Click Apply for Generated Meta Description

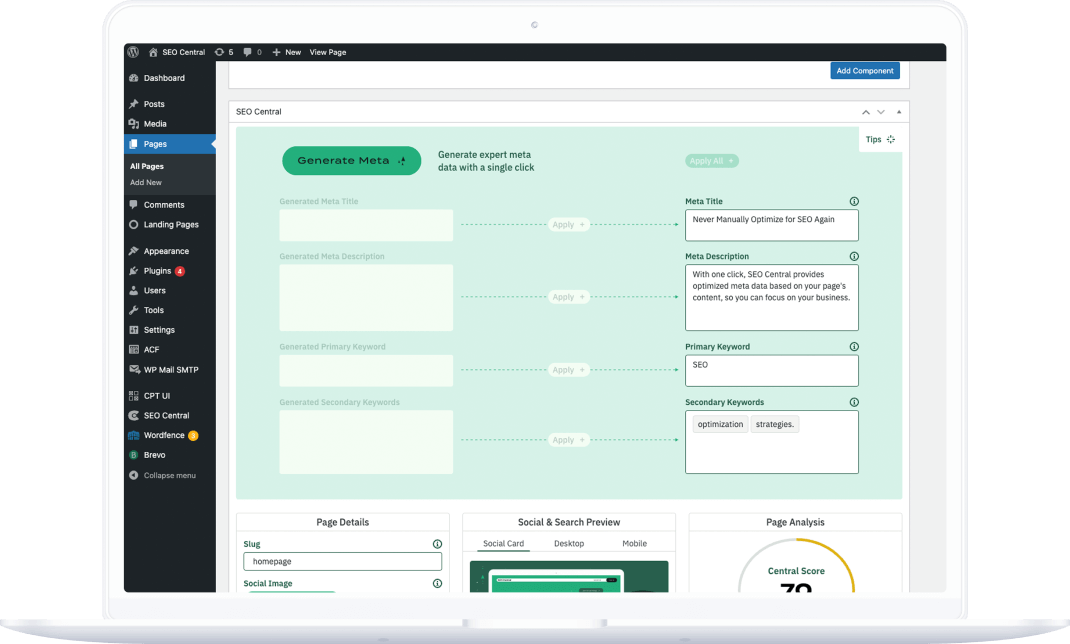tap(568, 297)
